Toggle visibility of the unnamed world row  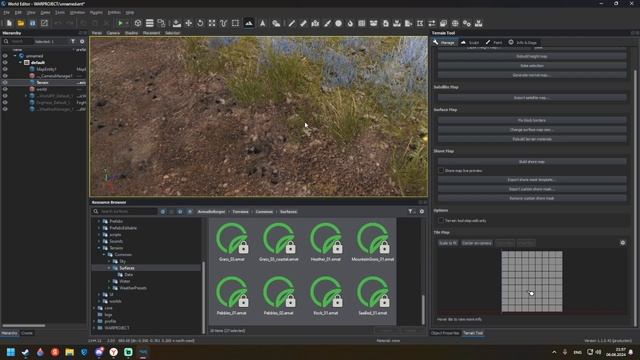(x=5, y=56)
